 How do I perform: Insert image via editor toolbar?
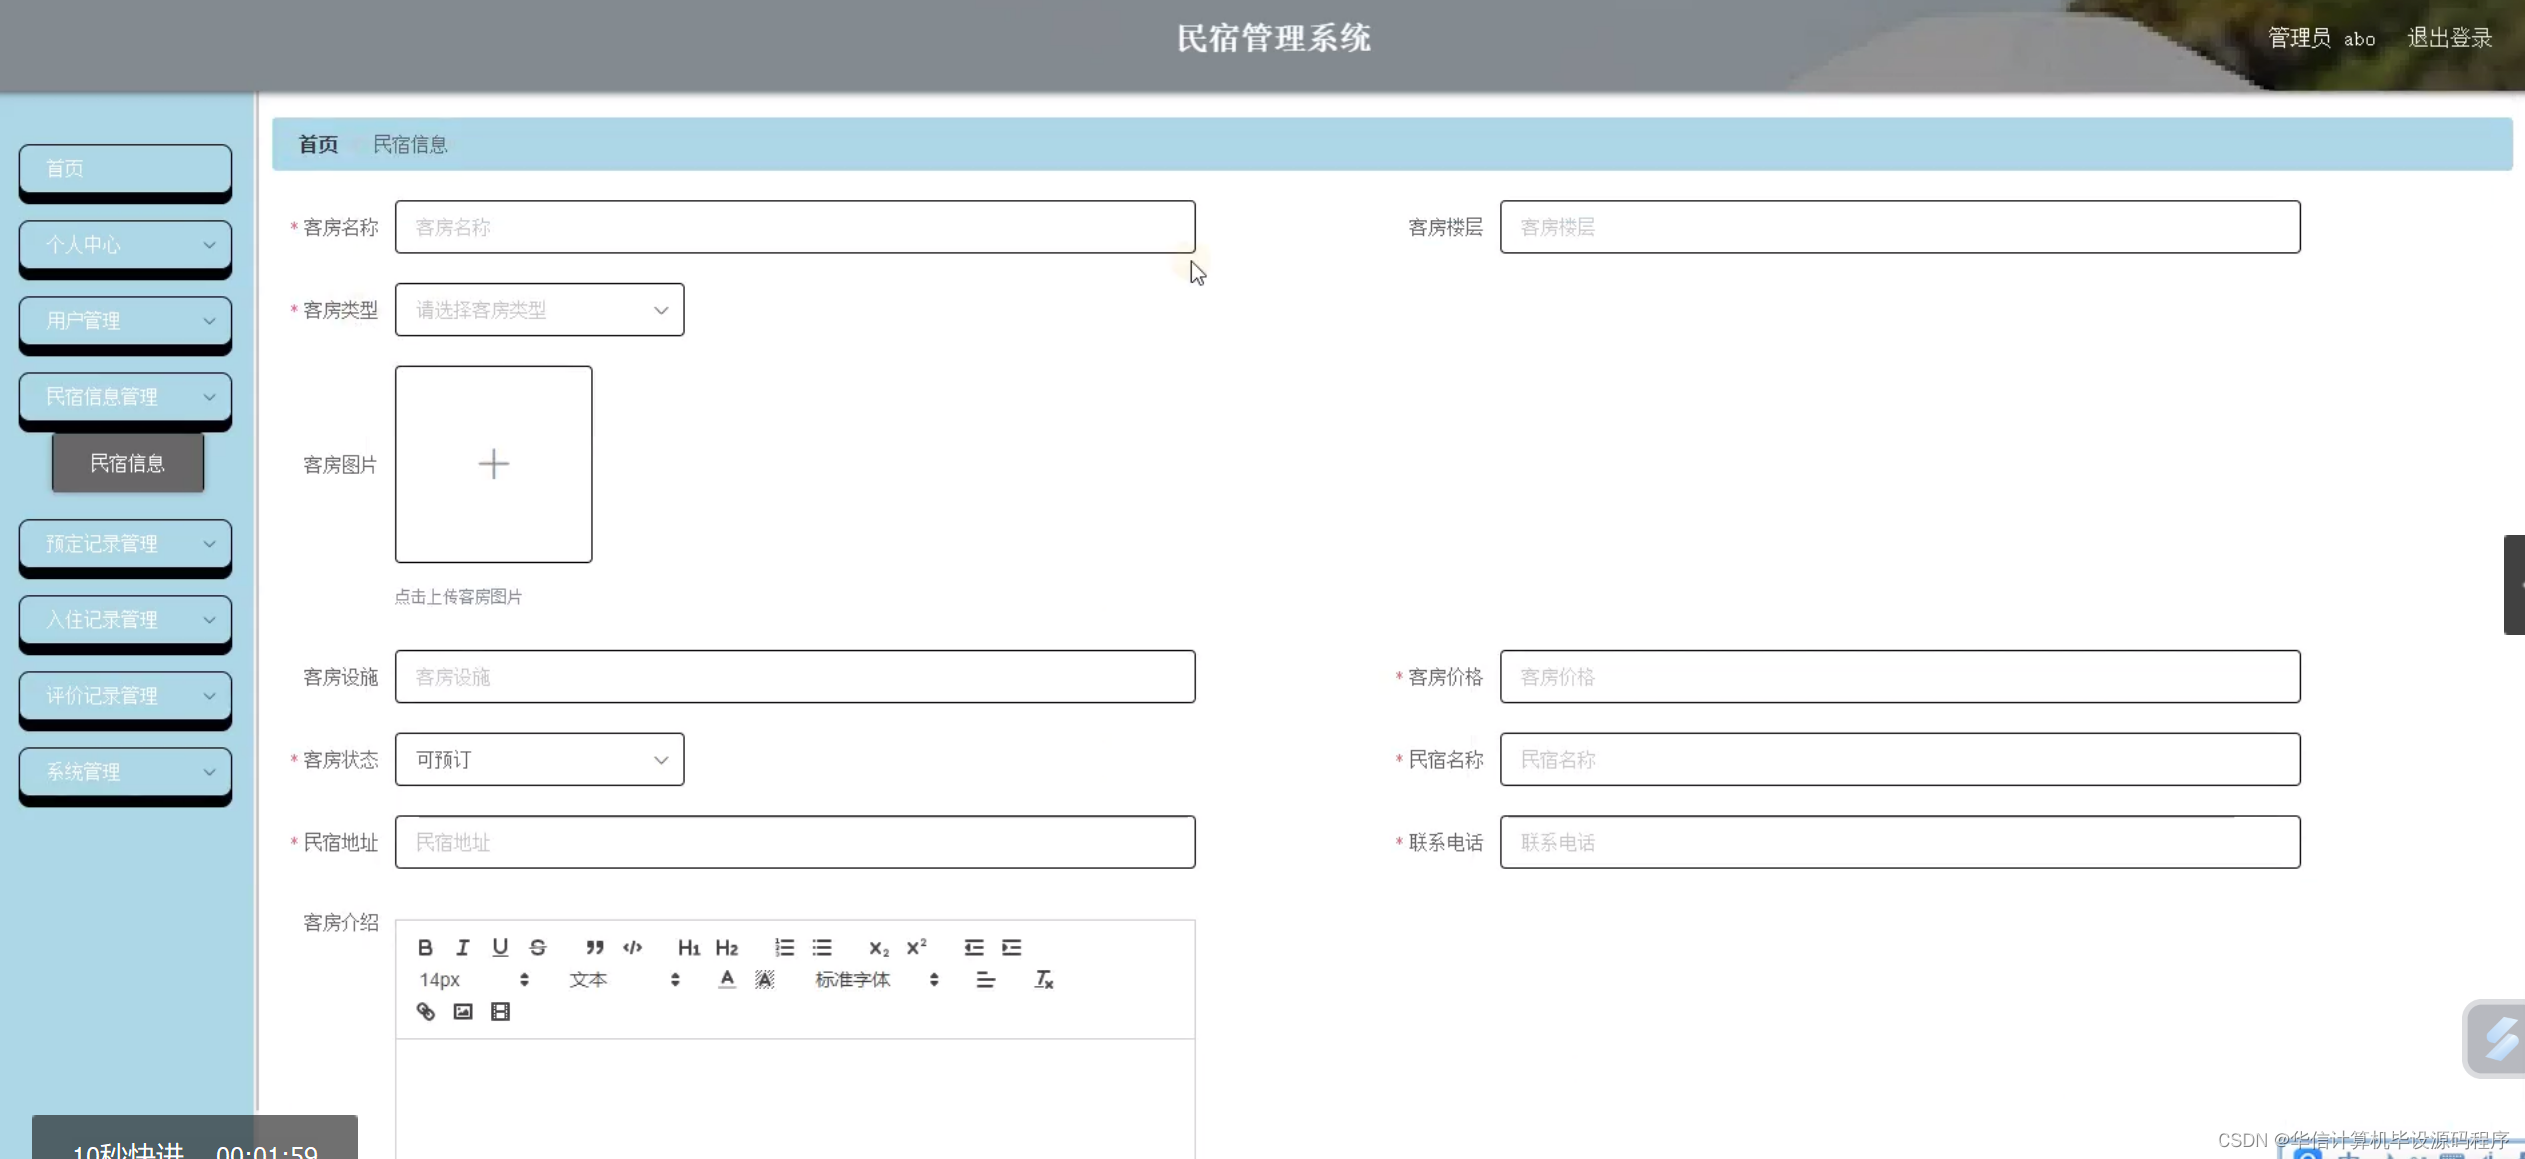[x=462, y=1011]
